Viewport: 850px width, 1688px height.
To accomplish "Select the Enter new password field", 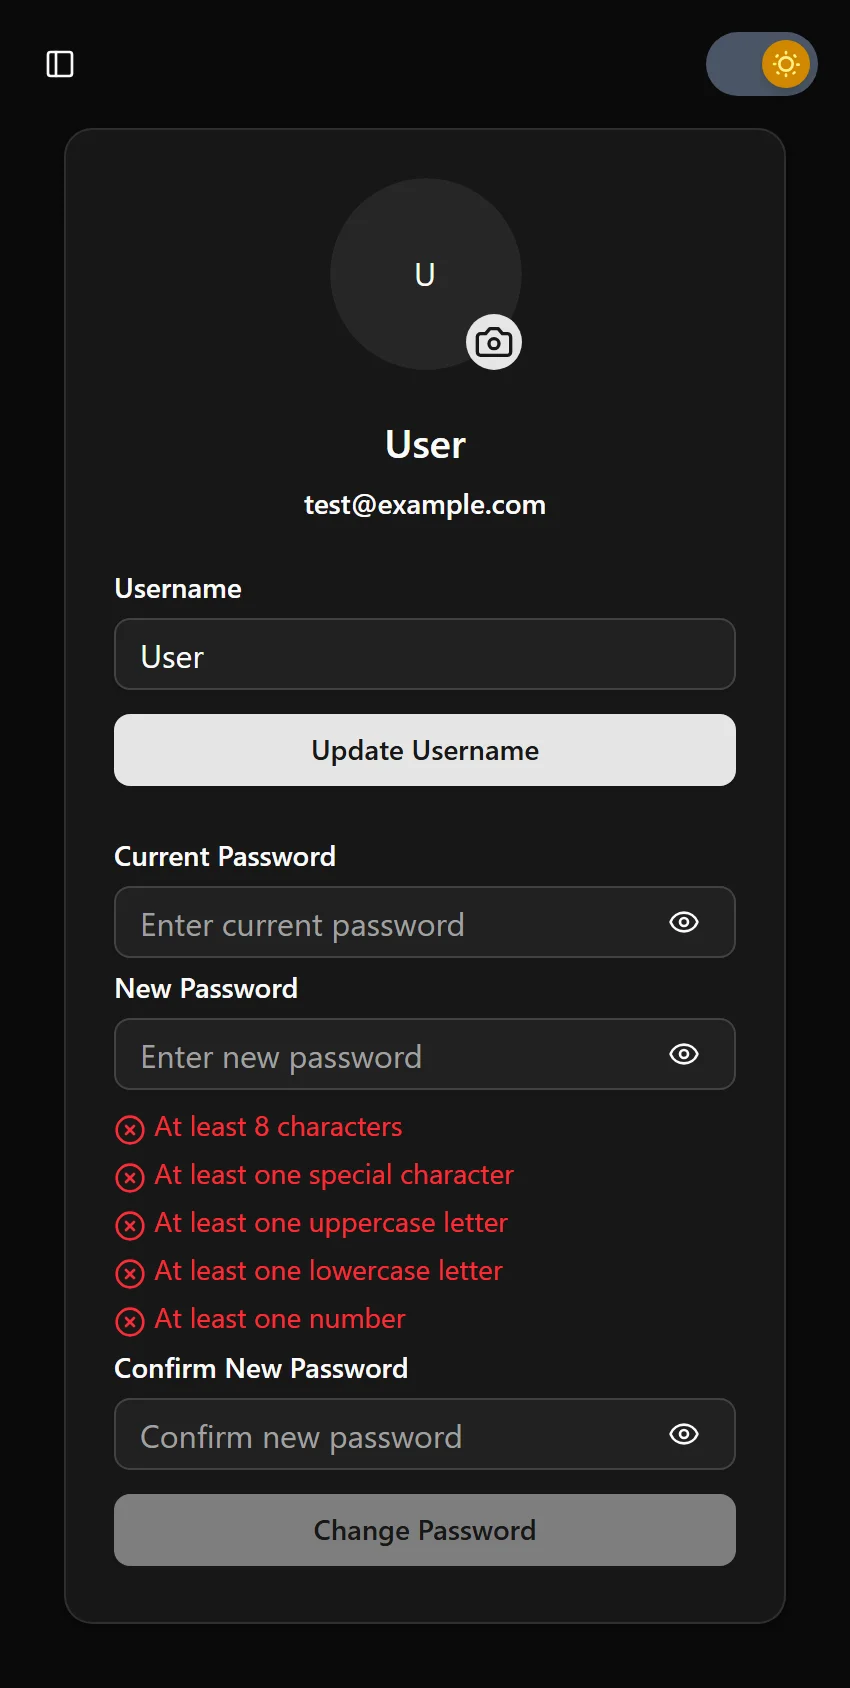I will point(390,1055).
